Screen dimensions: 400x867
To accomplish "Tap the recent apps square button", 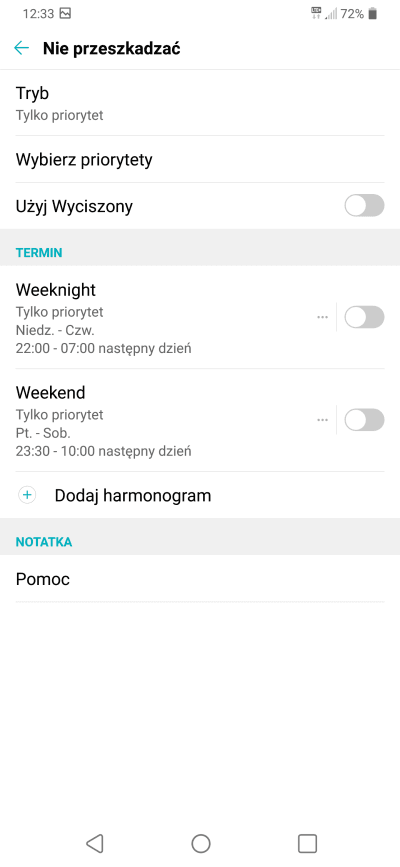I will coord(307,843).
